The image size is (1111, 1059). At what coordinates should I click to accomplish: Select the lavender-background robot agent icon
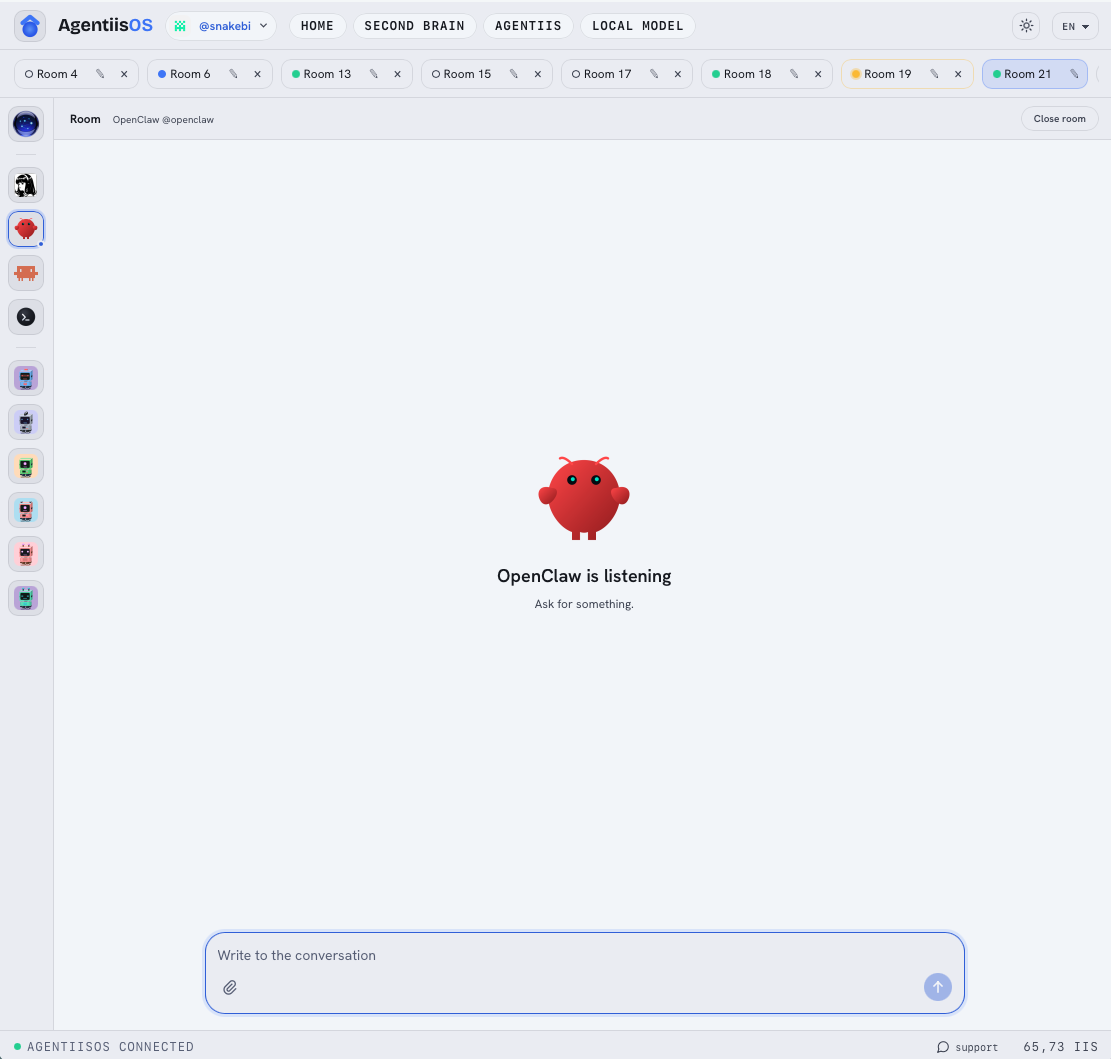coord(26,422)
